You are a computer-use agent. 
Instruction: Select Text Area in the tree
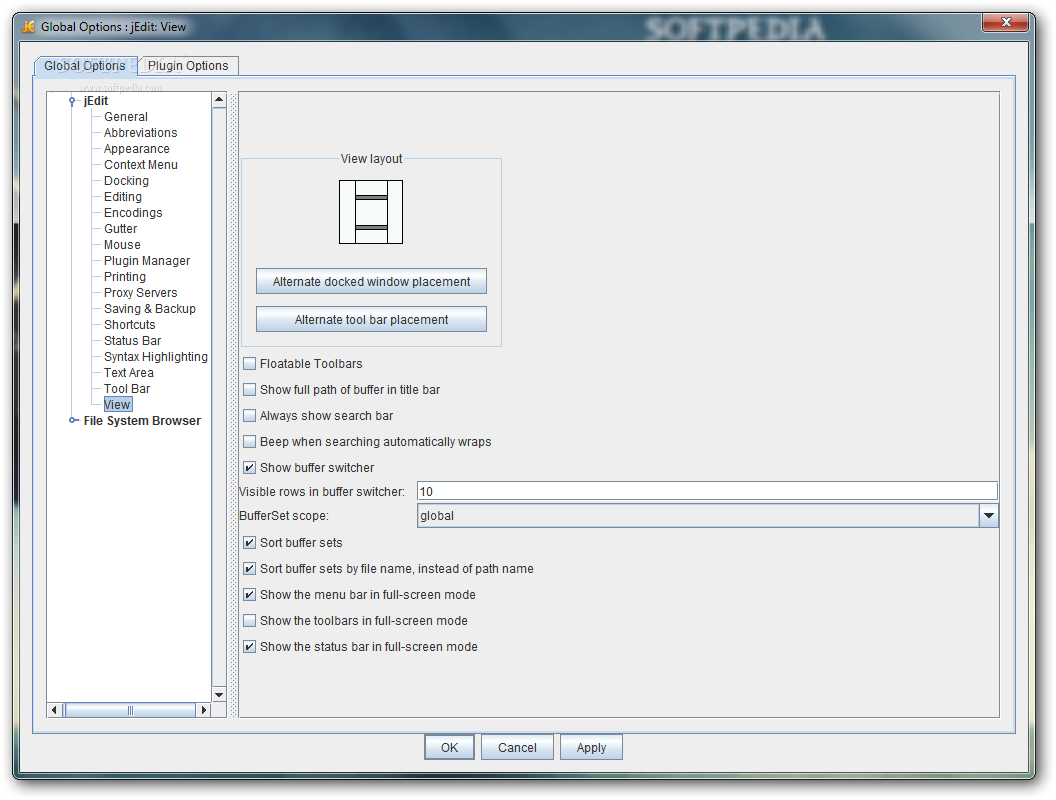(129, 373)
